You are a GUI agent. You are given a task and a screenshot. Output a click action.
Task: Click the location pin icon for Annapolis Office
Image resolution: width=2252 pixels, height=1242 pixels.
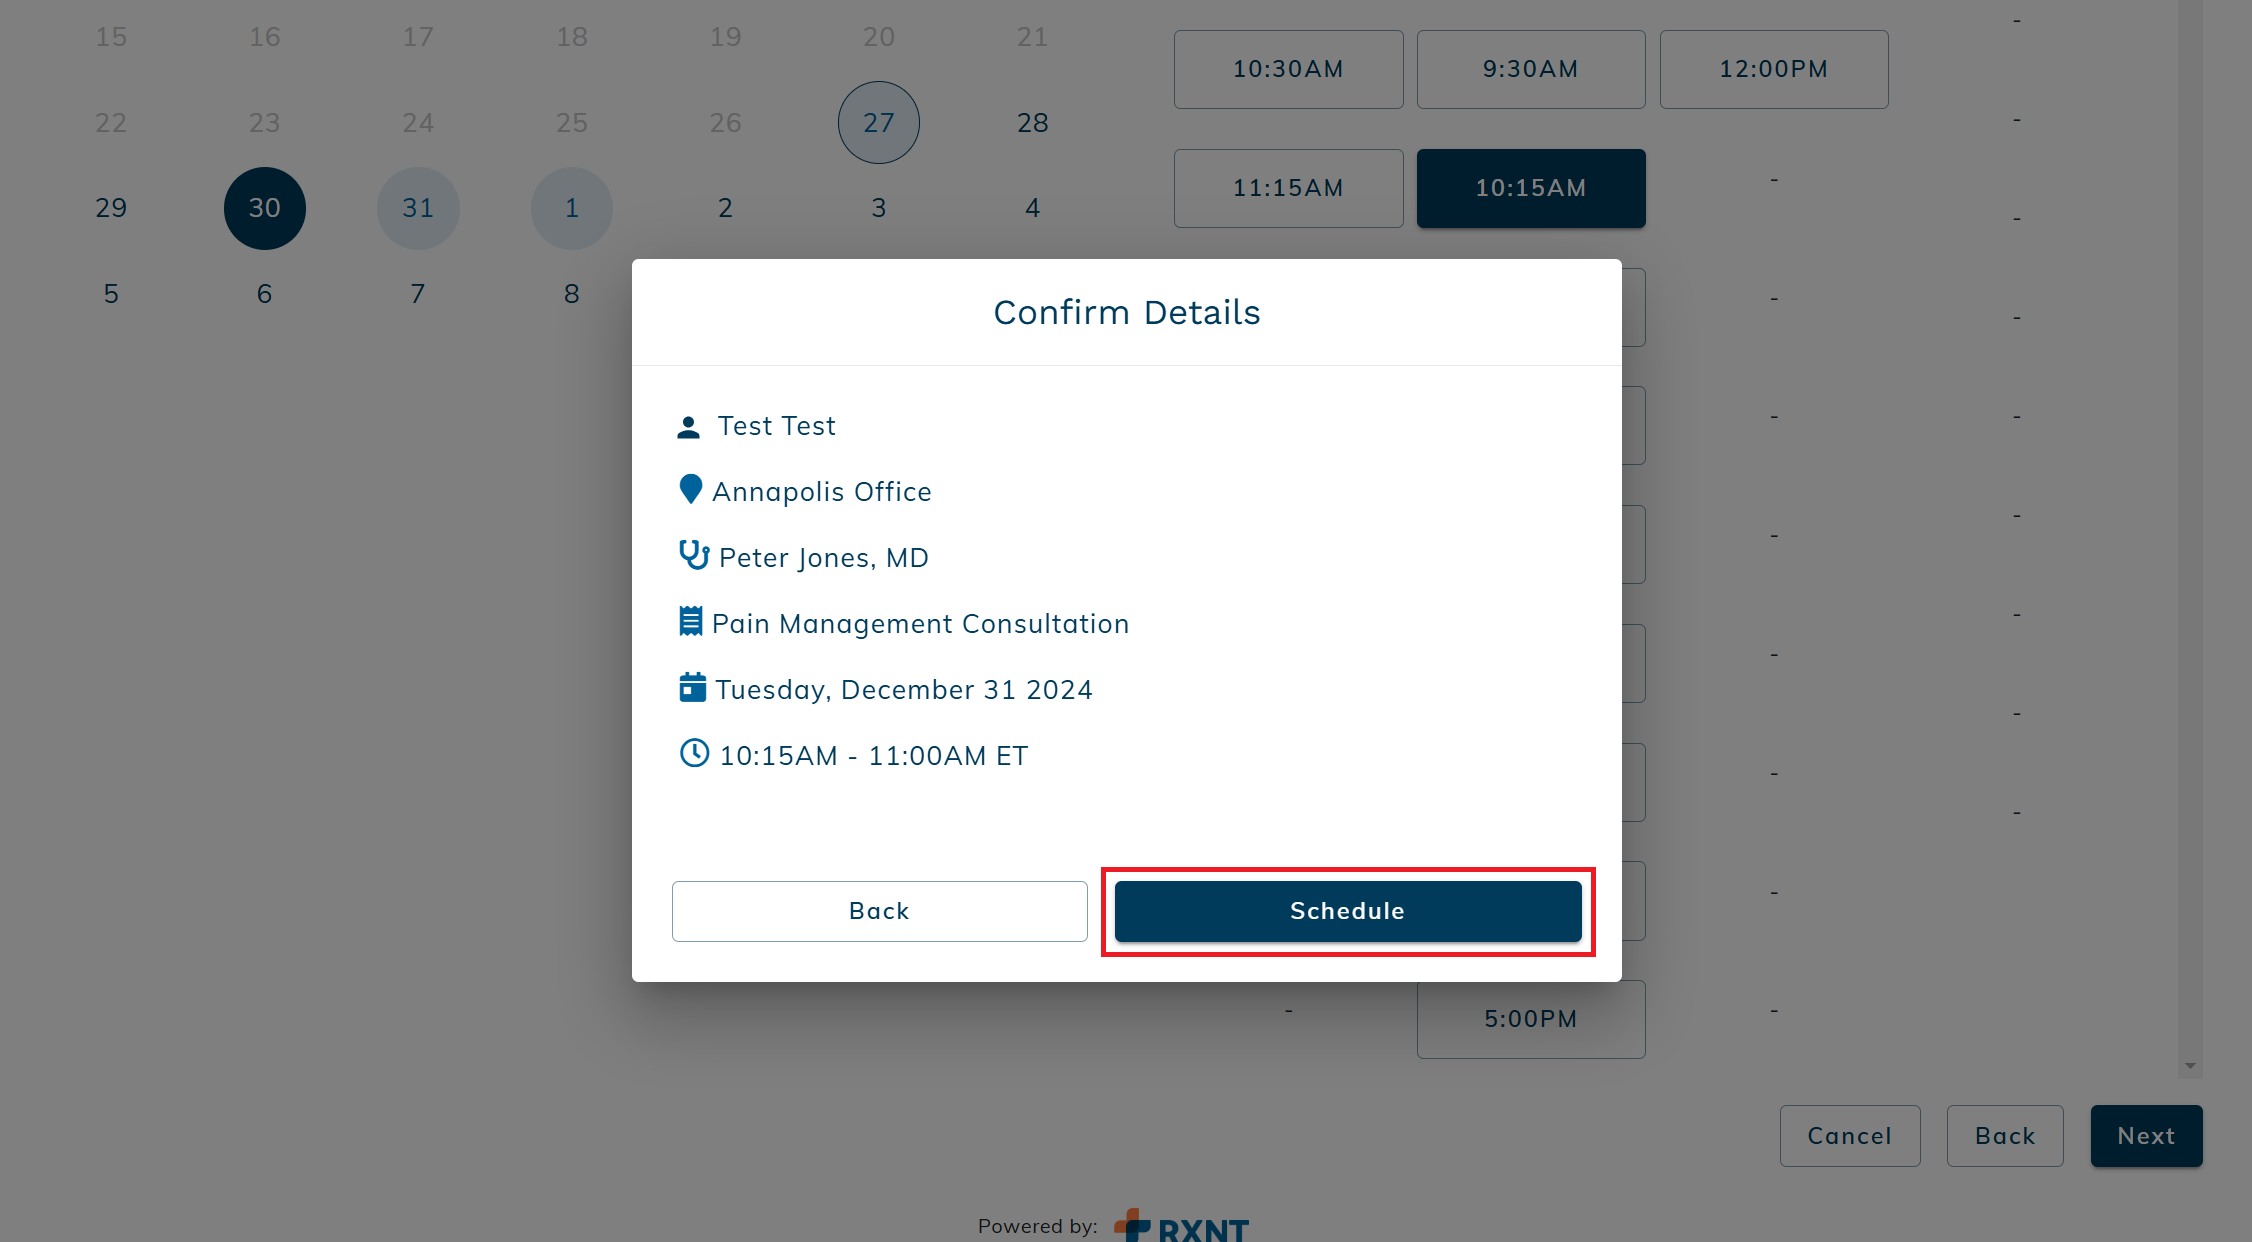tap(690, 490)
